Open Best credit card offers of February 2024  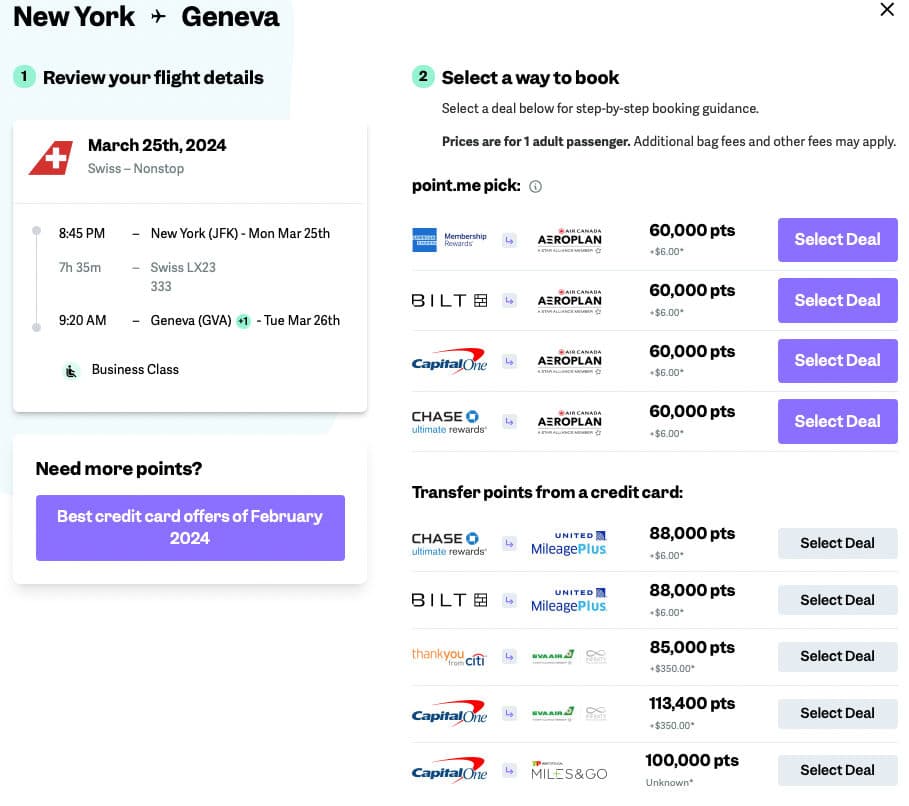(x=190, y=527)
